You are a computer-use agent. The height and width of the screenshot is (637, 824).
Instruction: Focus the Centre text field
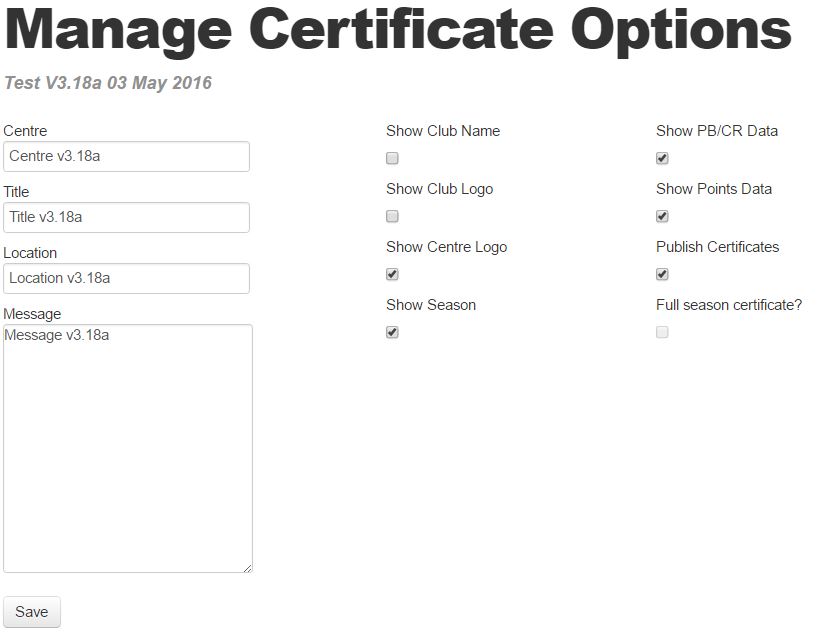pyautogui.click(x=126, y=156)
